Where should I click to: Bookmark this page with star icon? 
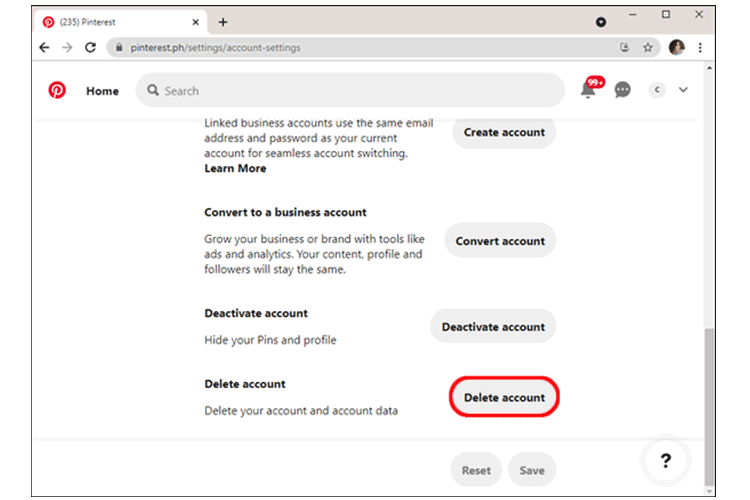pos(648,47)
